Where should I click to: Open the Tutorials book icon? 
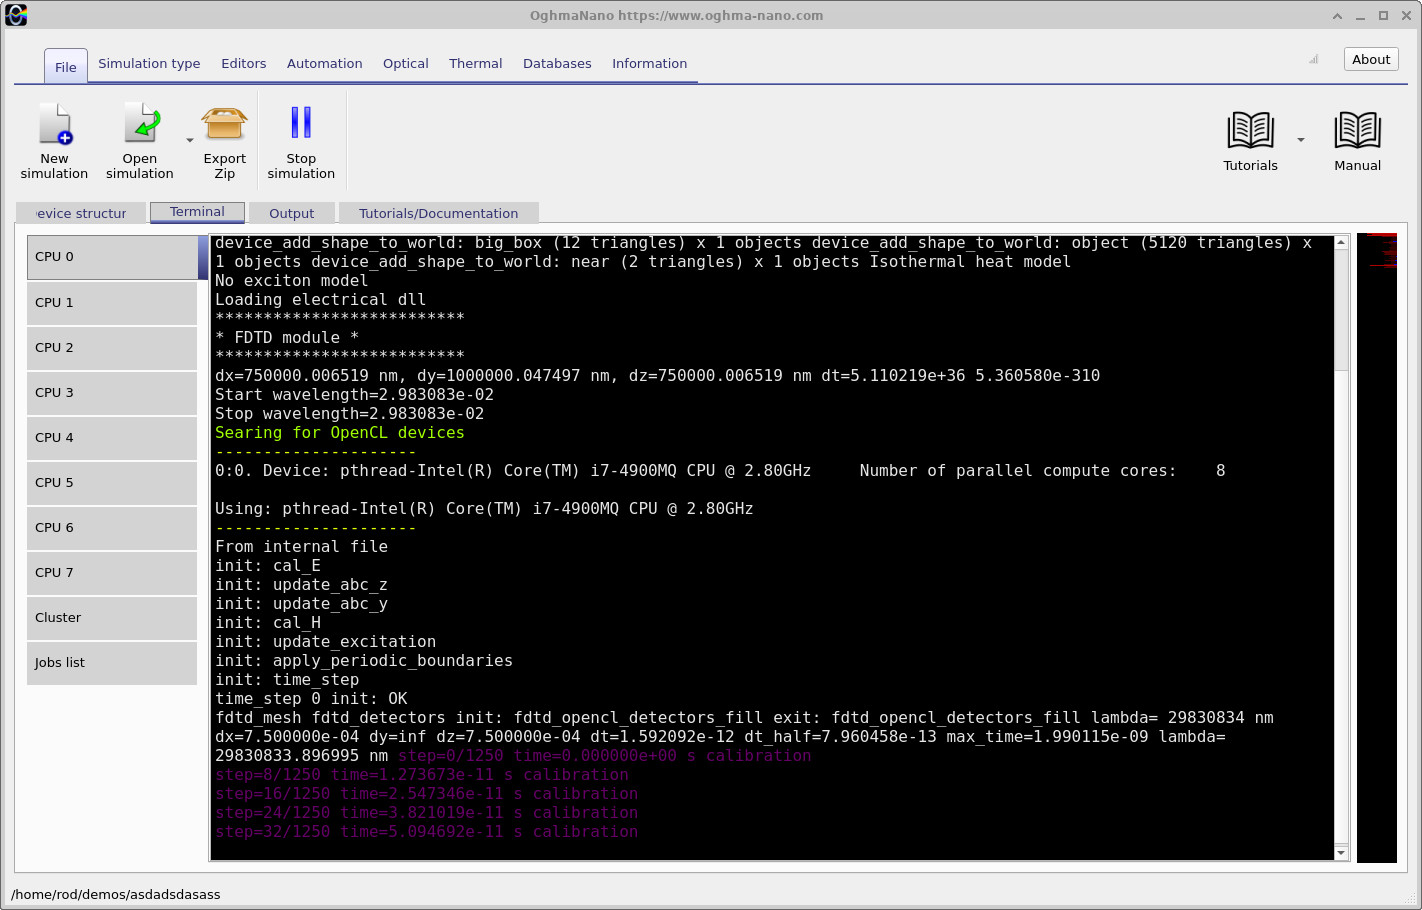coord(1250,130)
